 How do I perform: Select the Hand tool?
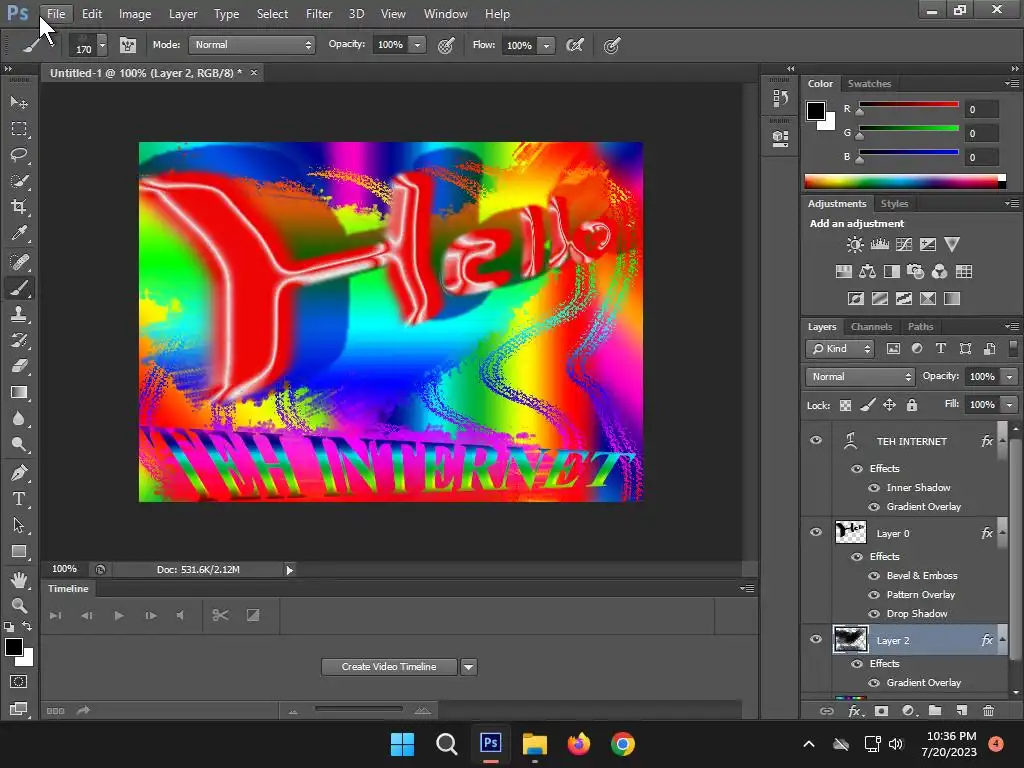pos(19,579)
